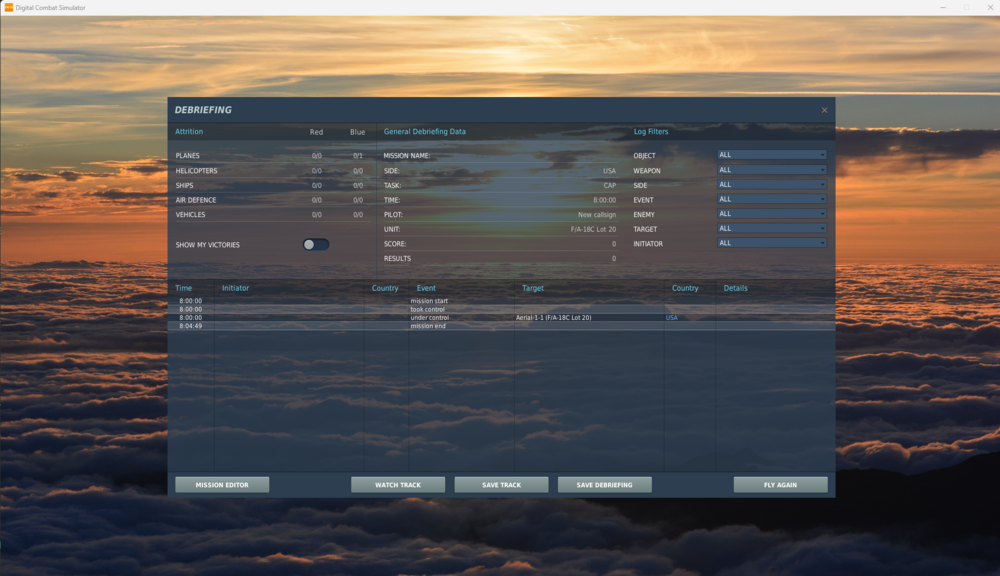
Task: Click the SAVE DEBRIEFING button
Action: 605,484
